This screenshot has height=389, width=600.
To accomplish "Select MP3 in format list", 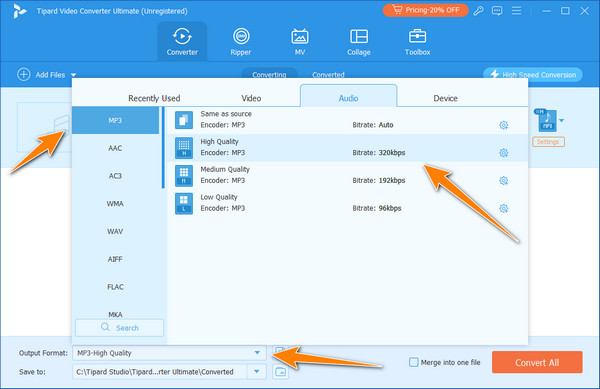I will (x=115, y=120).
